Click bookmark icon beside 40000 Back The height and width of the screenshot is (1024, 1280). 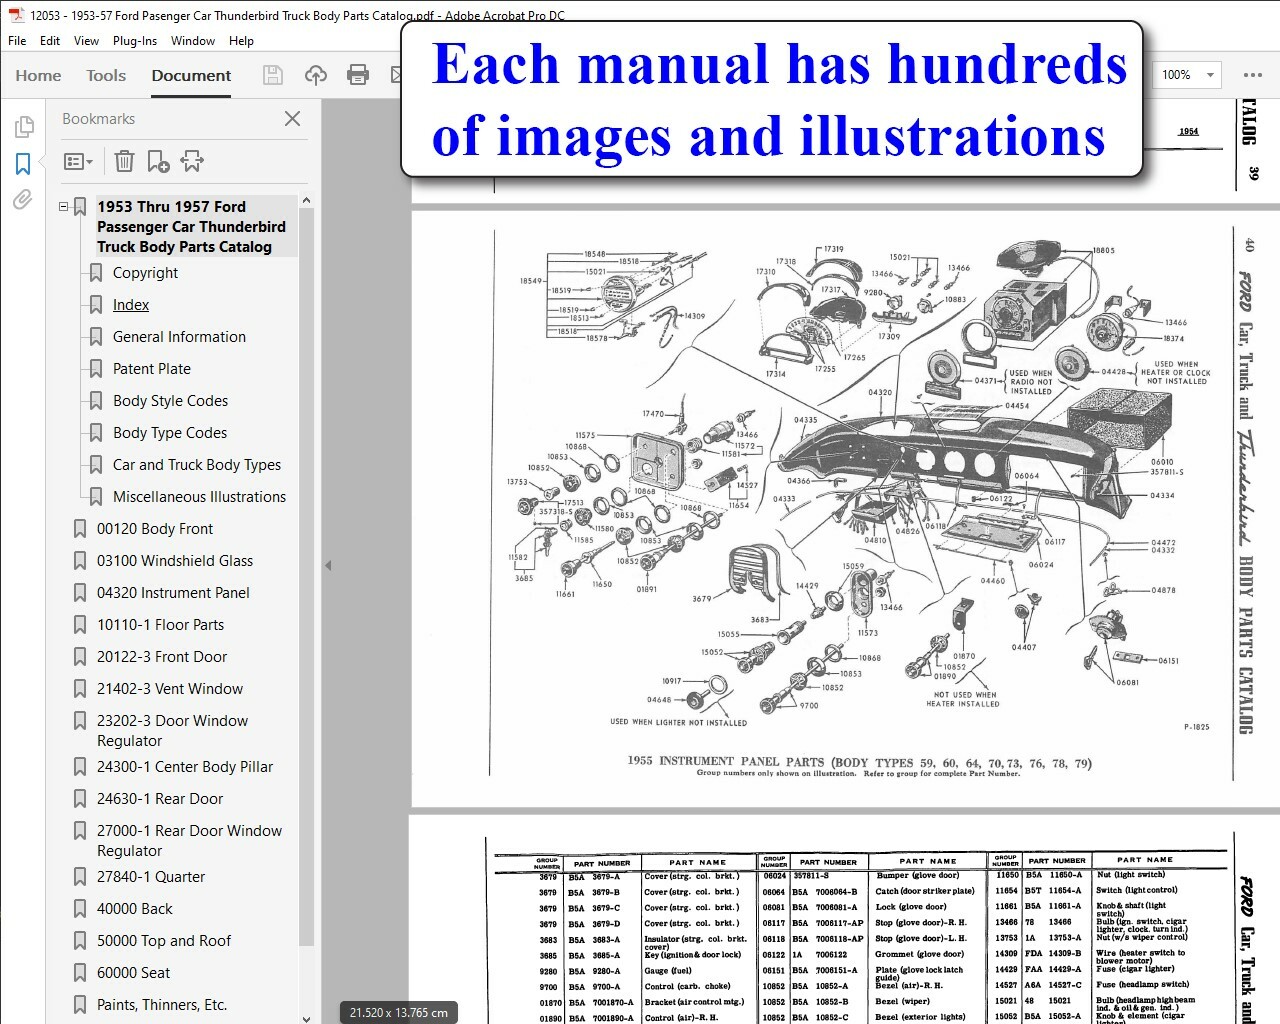(x=80, y=909)
